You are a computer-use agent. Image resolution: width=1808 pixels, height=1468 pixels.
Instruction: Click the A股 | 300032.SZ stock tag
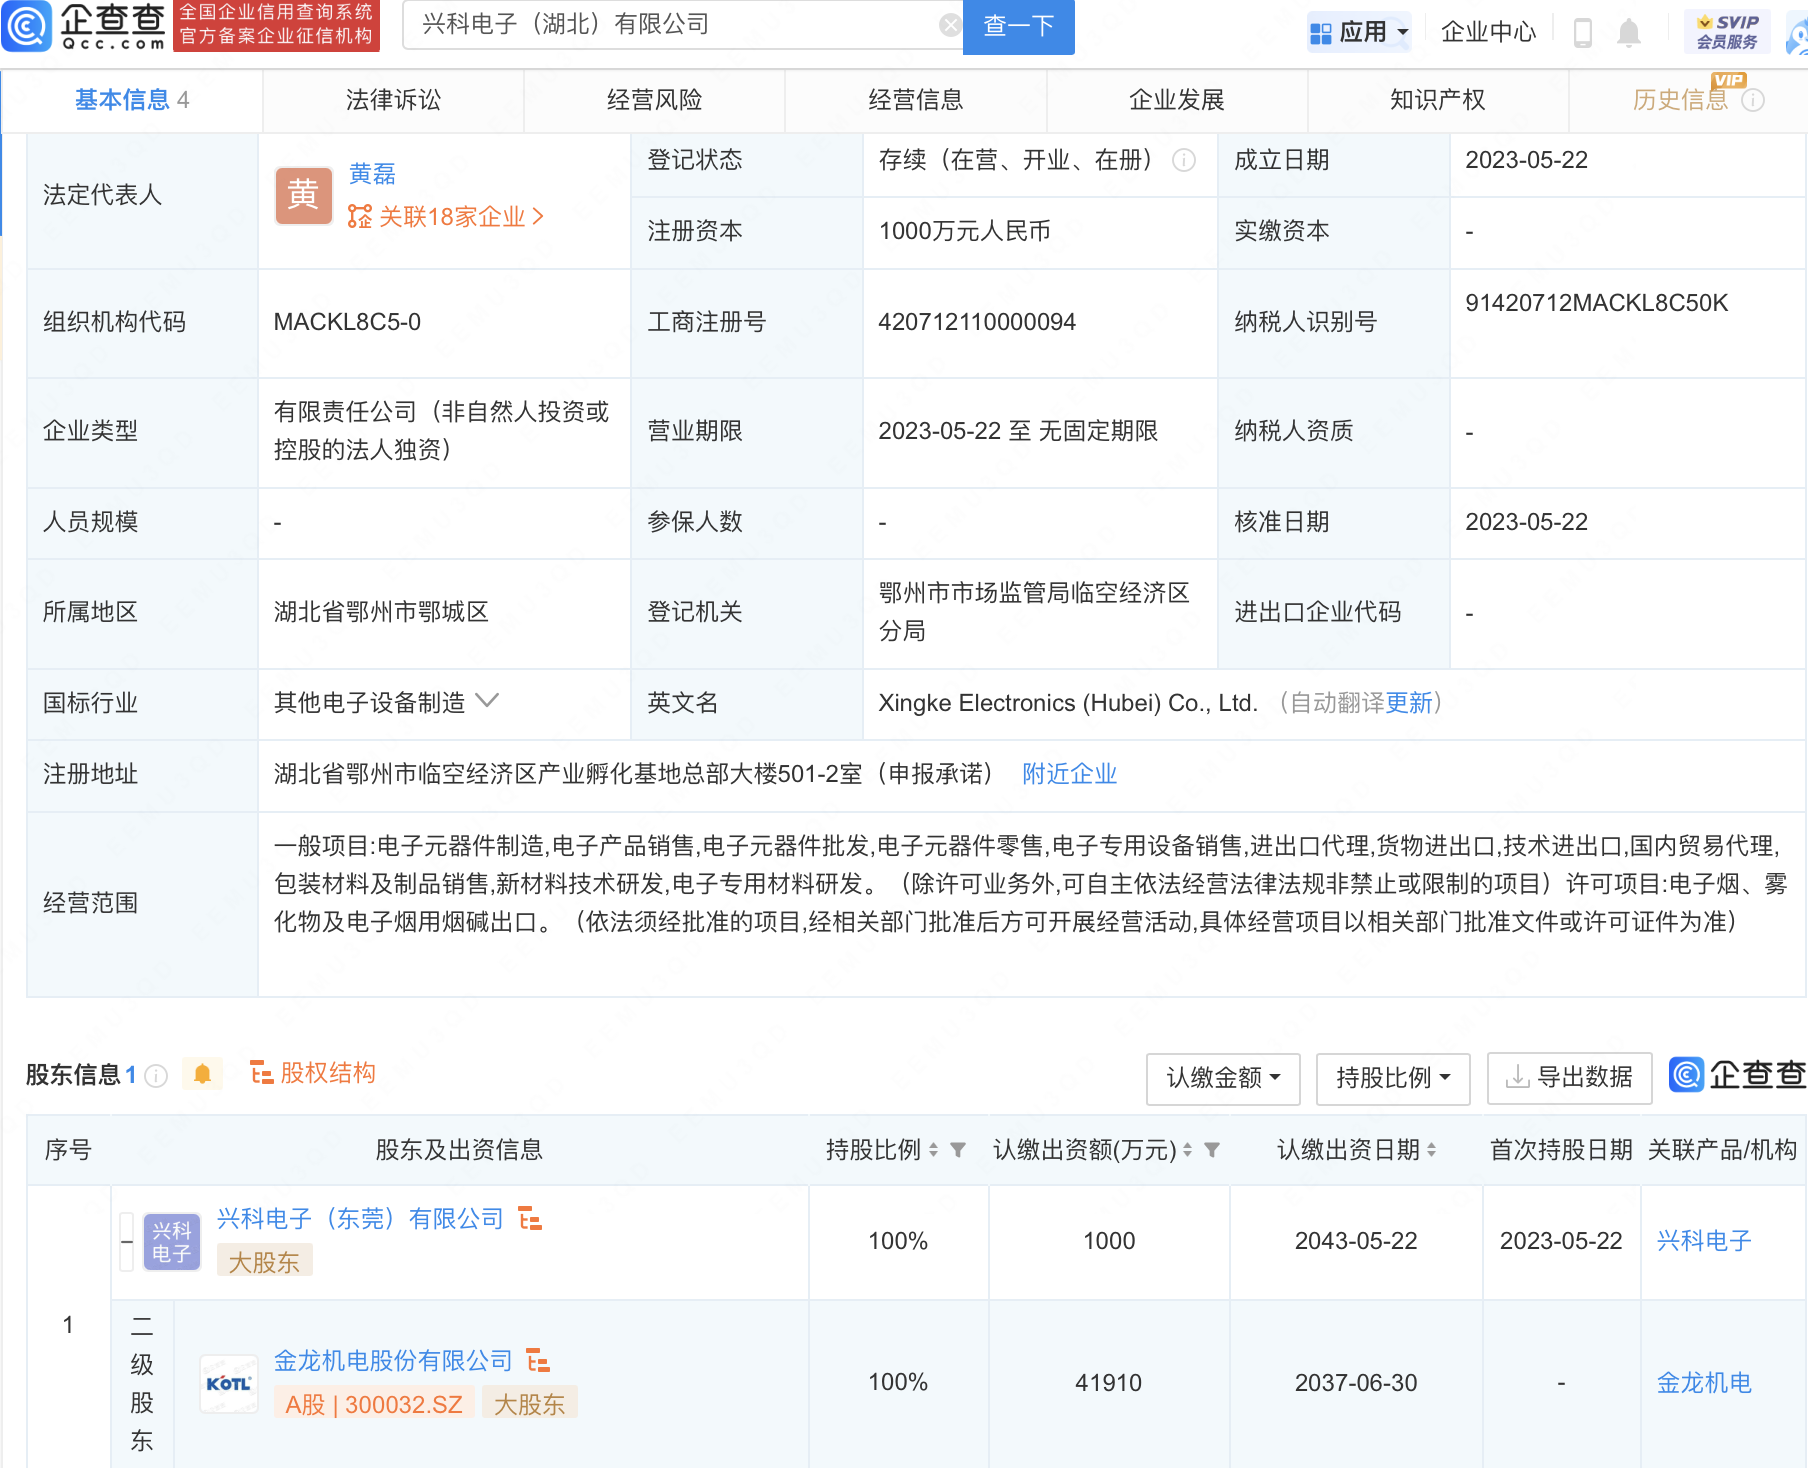coord(374,1405)
